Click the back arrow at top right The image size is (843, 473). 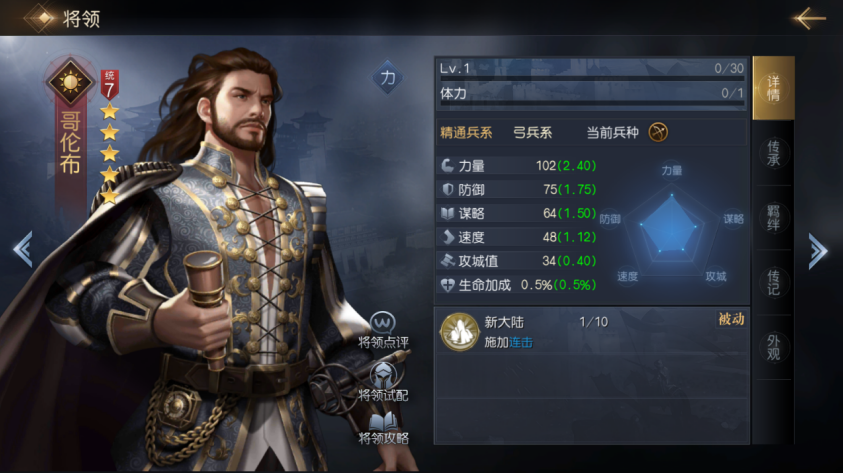click(809, 18)
